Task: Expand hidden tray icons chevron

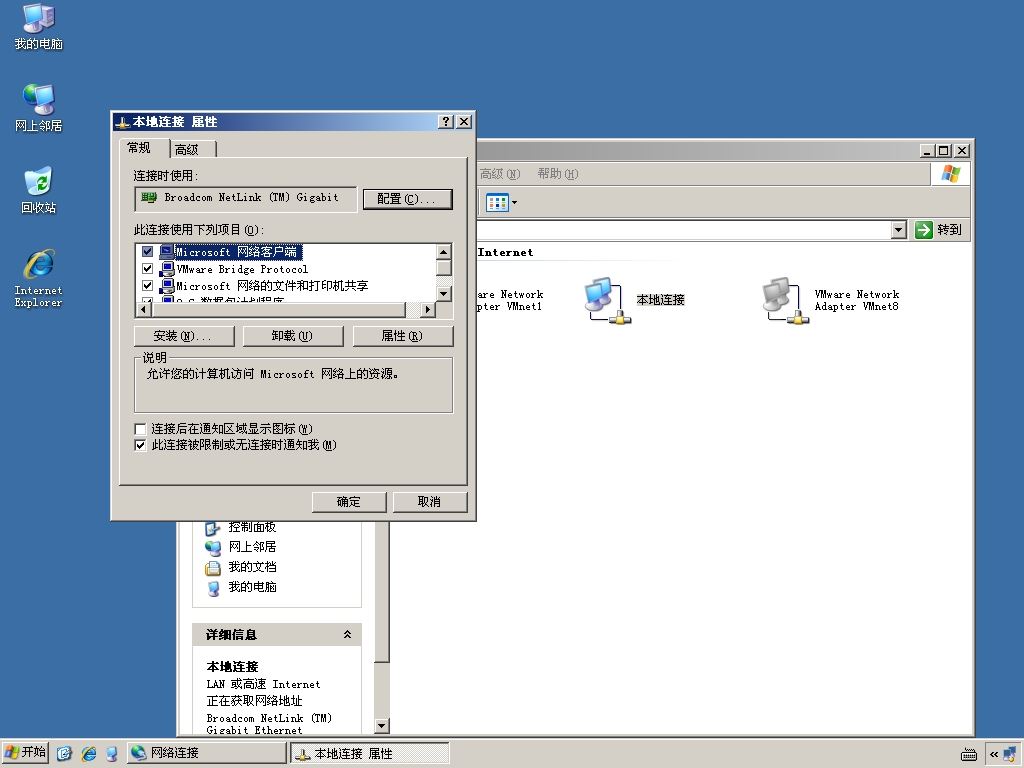Action: [993, 754]
